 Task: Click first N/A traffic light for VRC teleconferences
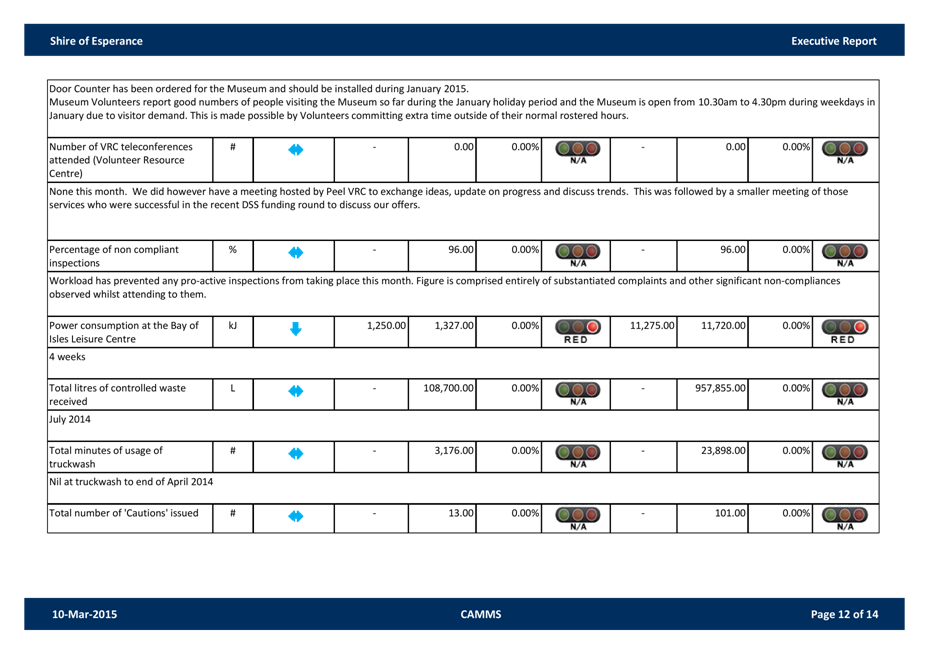577,151
